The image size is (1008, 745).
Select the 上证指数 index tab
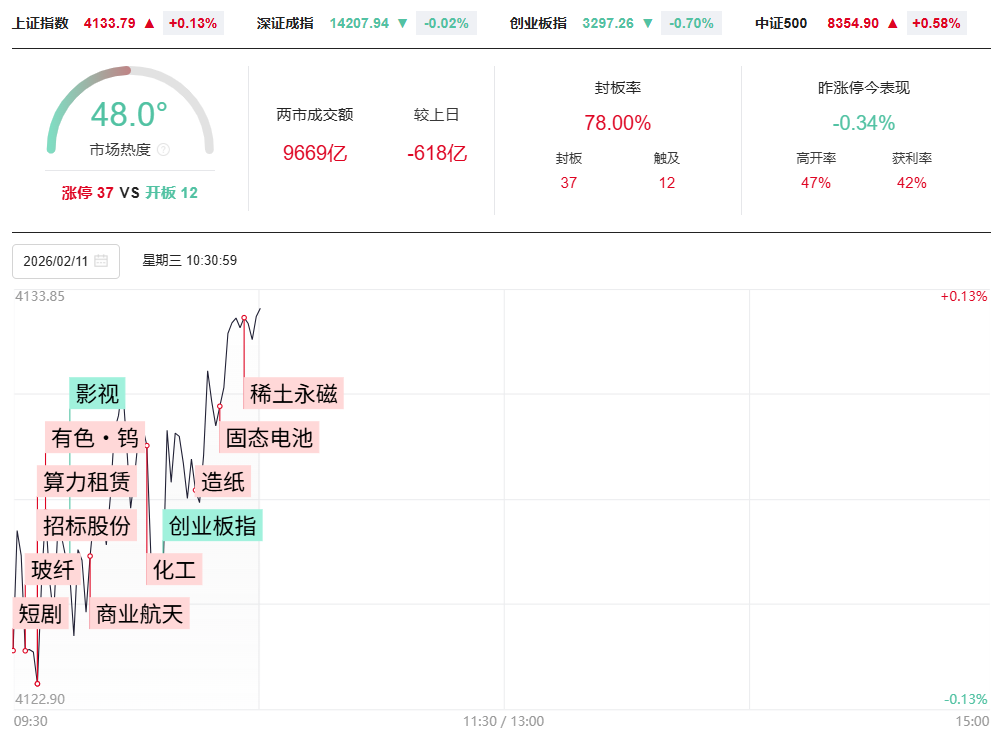pos(41,23)
